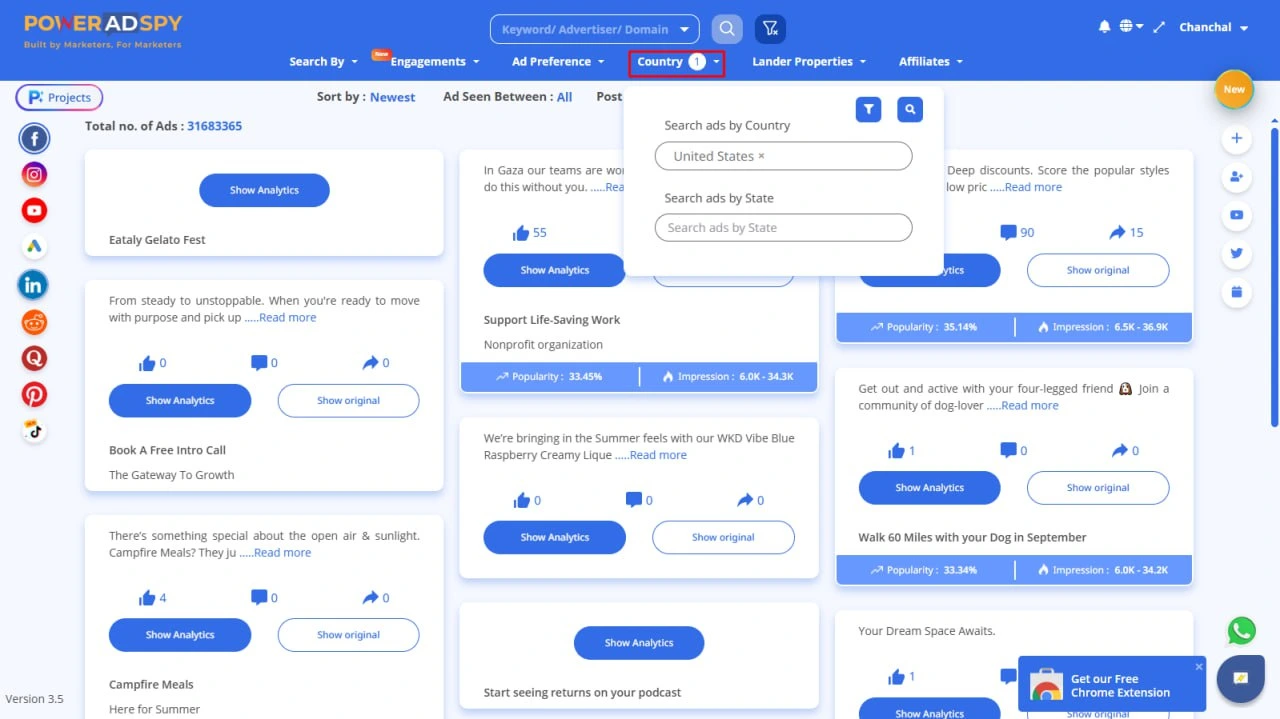Switch to the Quora ads platform
1280x719 pixels.
coord(34,358)
